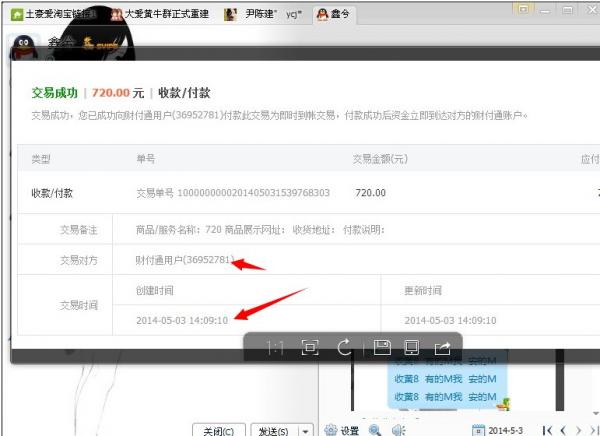Select the 鑫兮 chat tab

click(333, 15)
